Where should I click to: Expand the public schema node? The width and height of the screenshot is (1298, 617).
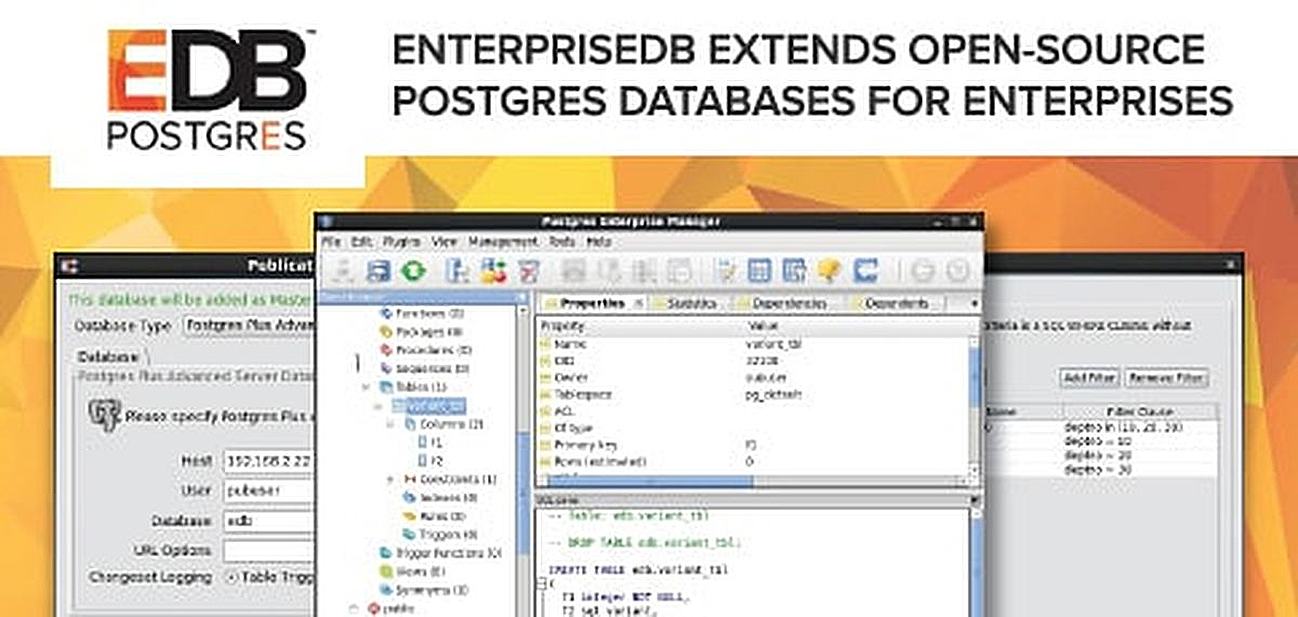point(353,607)
